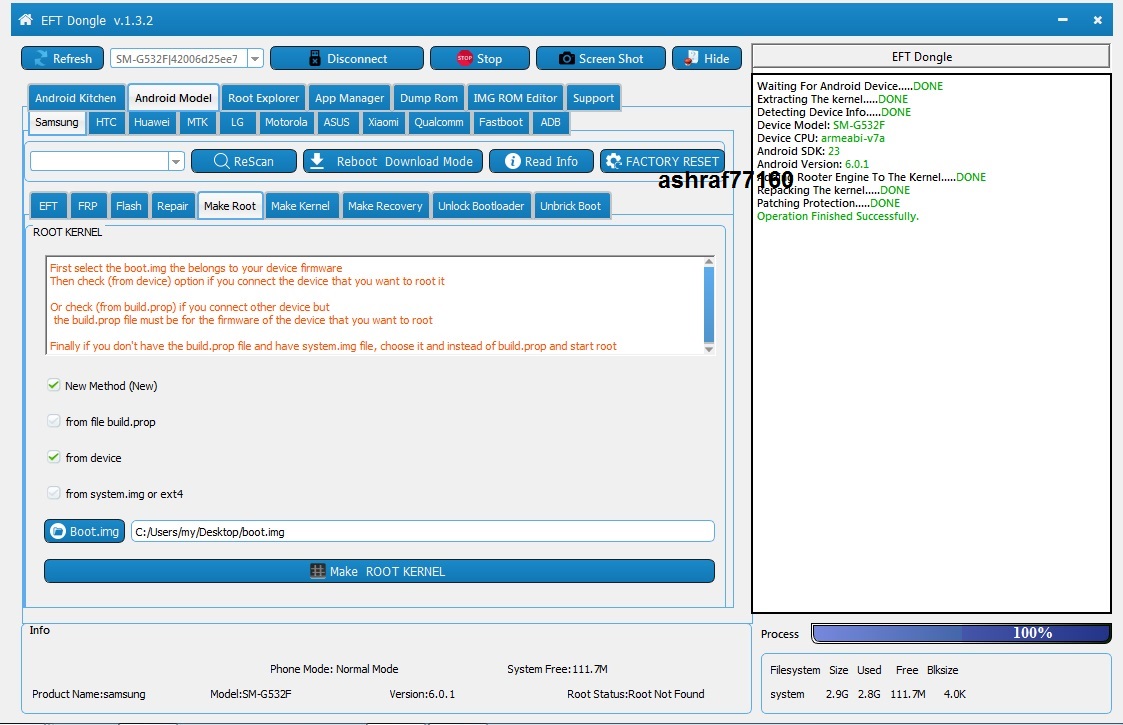Switch to the EFT sub-tab
This screenshot has height=725, width=1123.
(x=48, y=206)
